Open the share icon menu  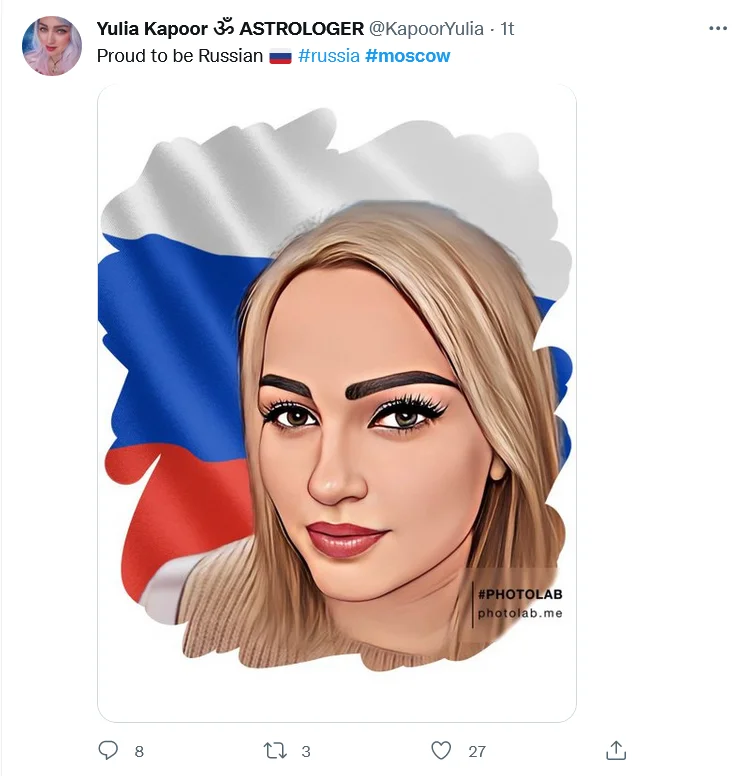pyautogui.click(x=616, y=750)
